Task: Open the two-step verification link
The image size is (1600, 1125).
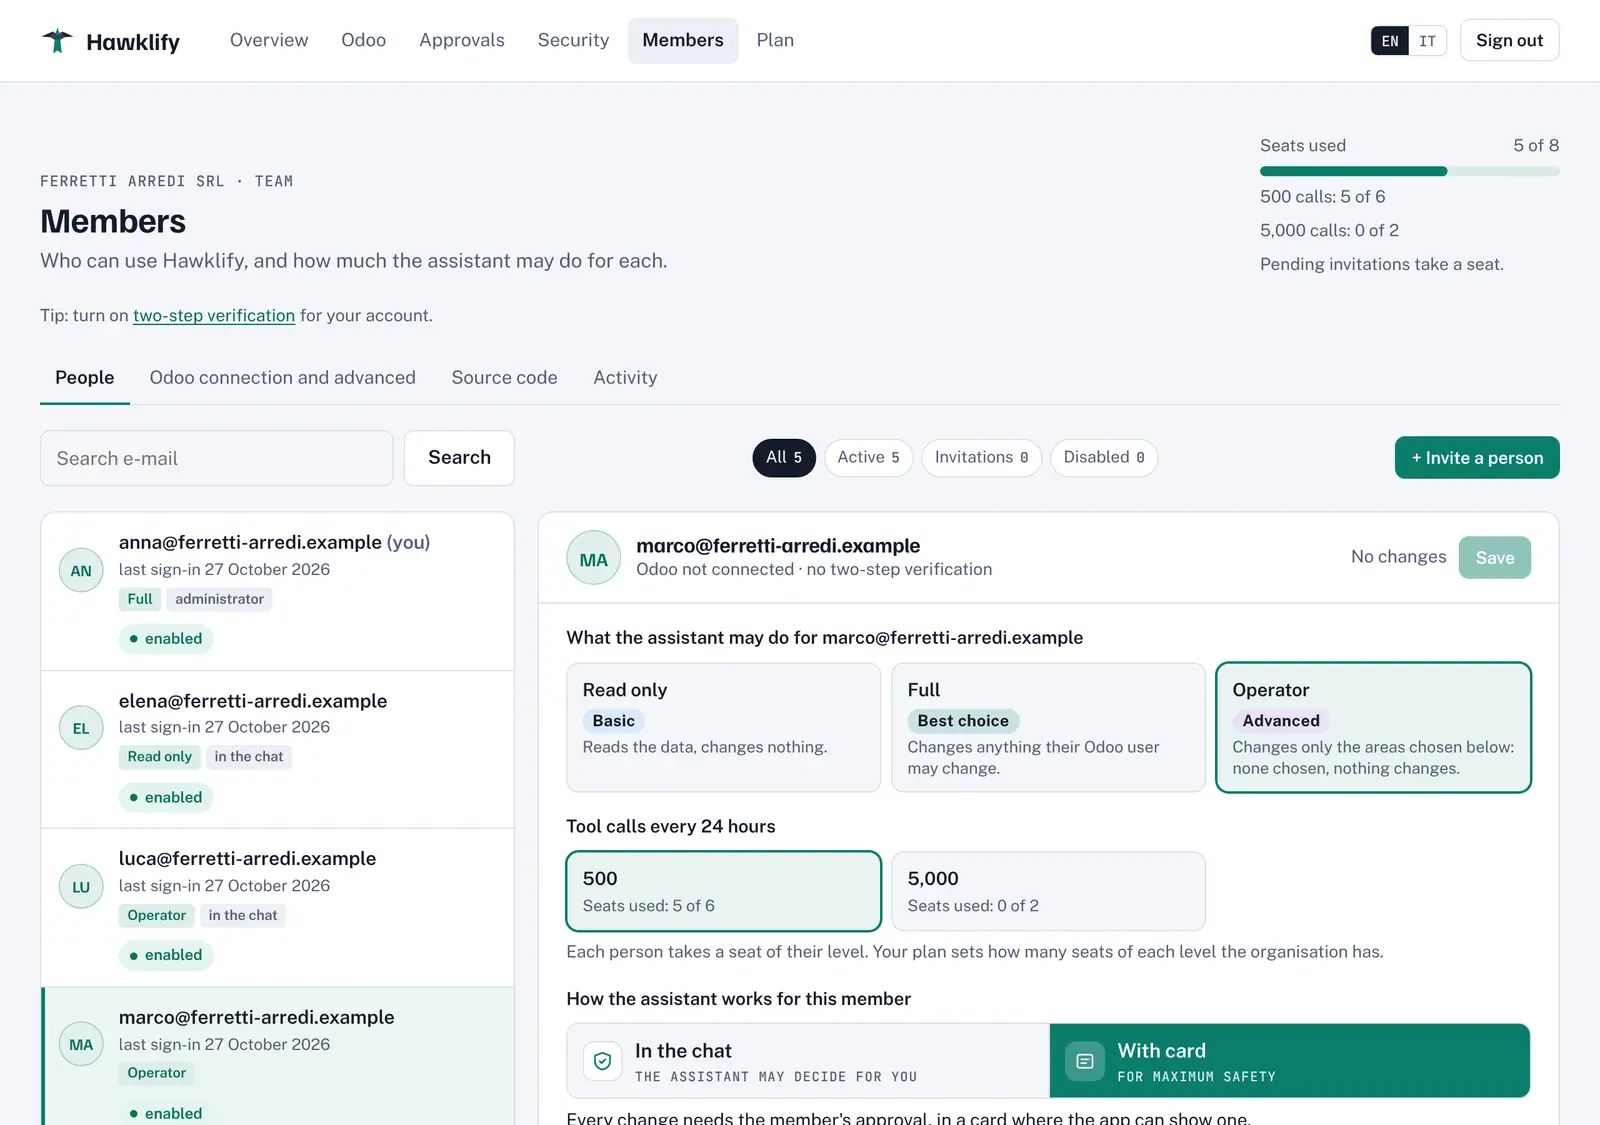Action: coord(214,316)
